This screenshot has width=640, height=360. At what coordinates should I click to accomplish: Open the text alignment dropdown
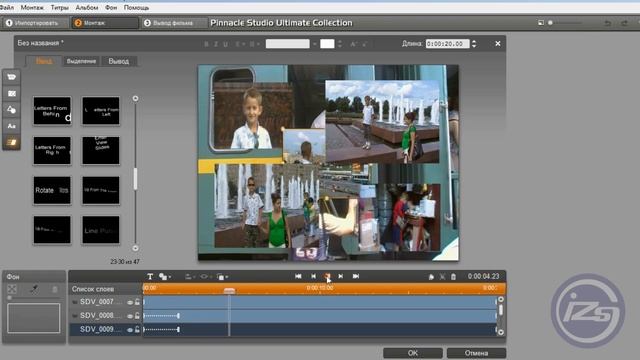click(240, 44)
